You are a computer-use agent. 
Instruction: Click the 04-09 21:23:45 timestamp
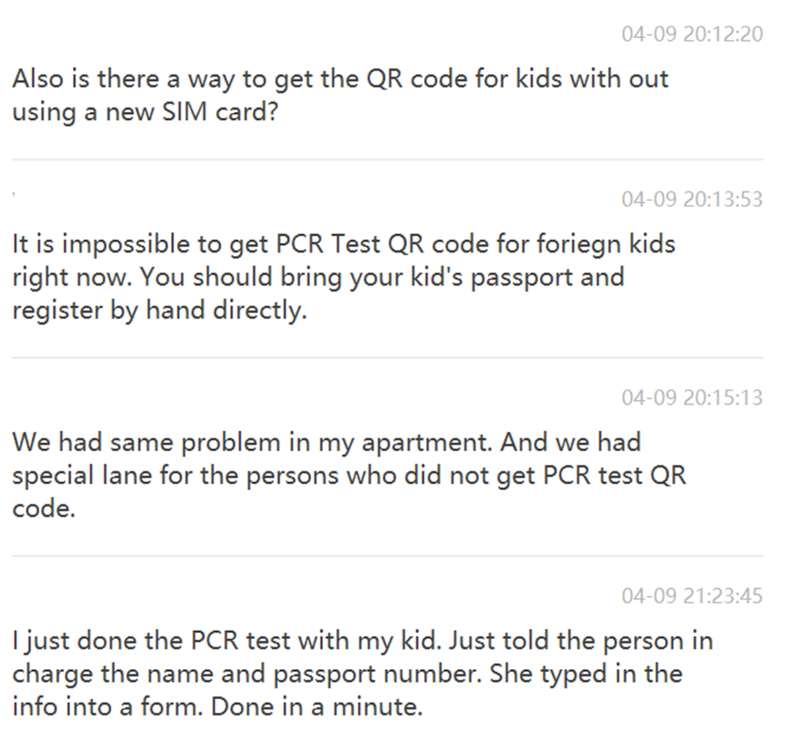692,596
